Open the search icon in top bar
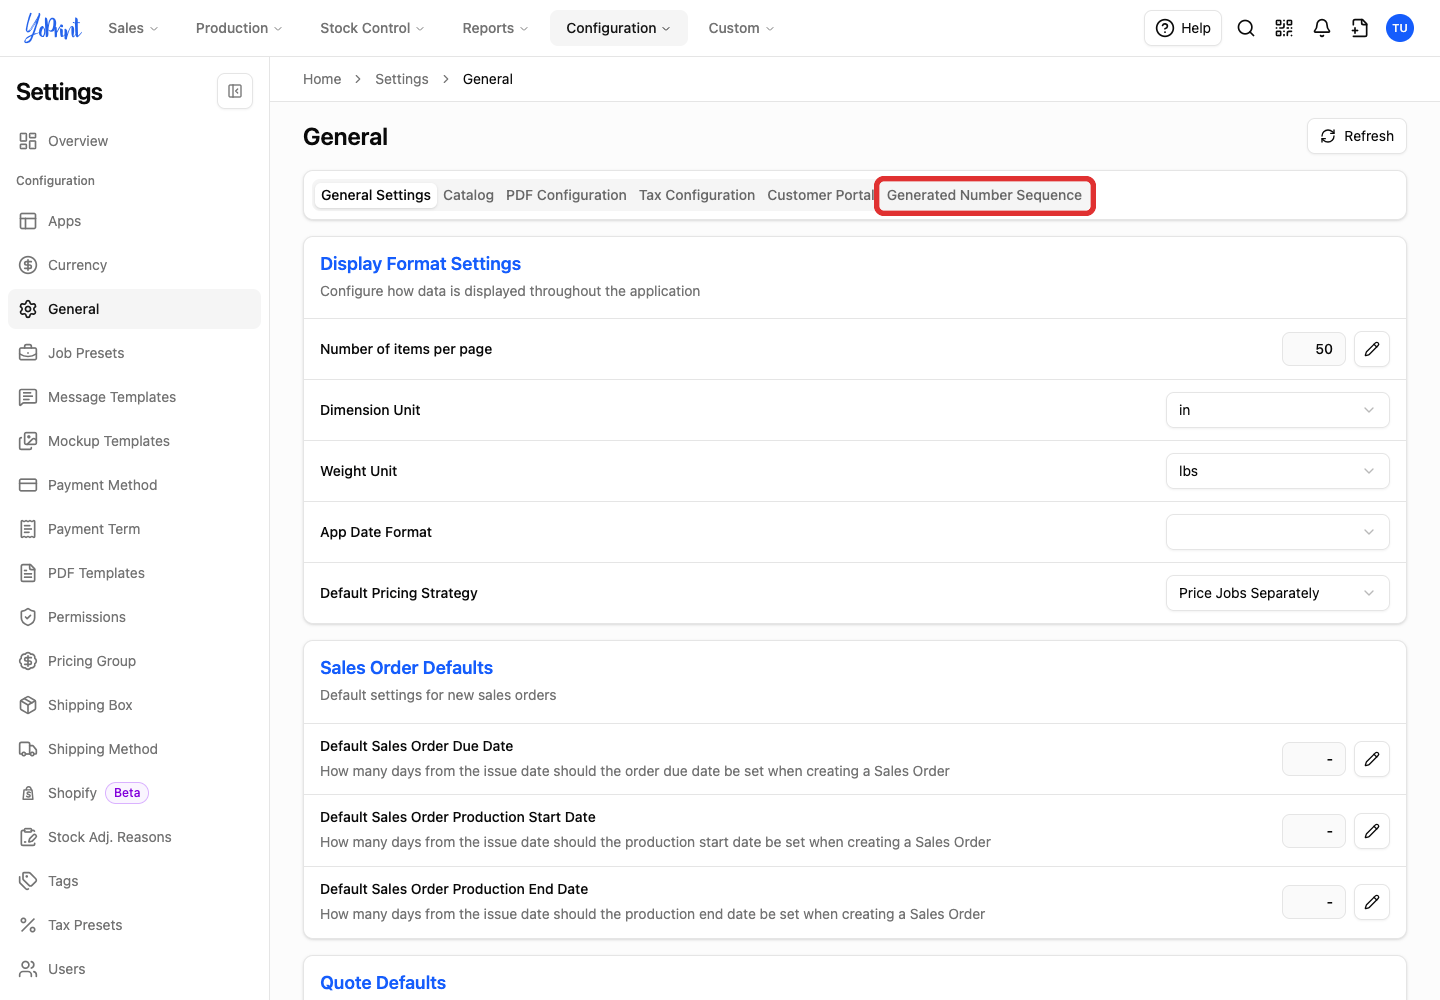1440x1000 pixels. 1246,28
